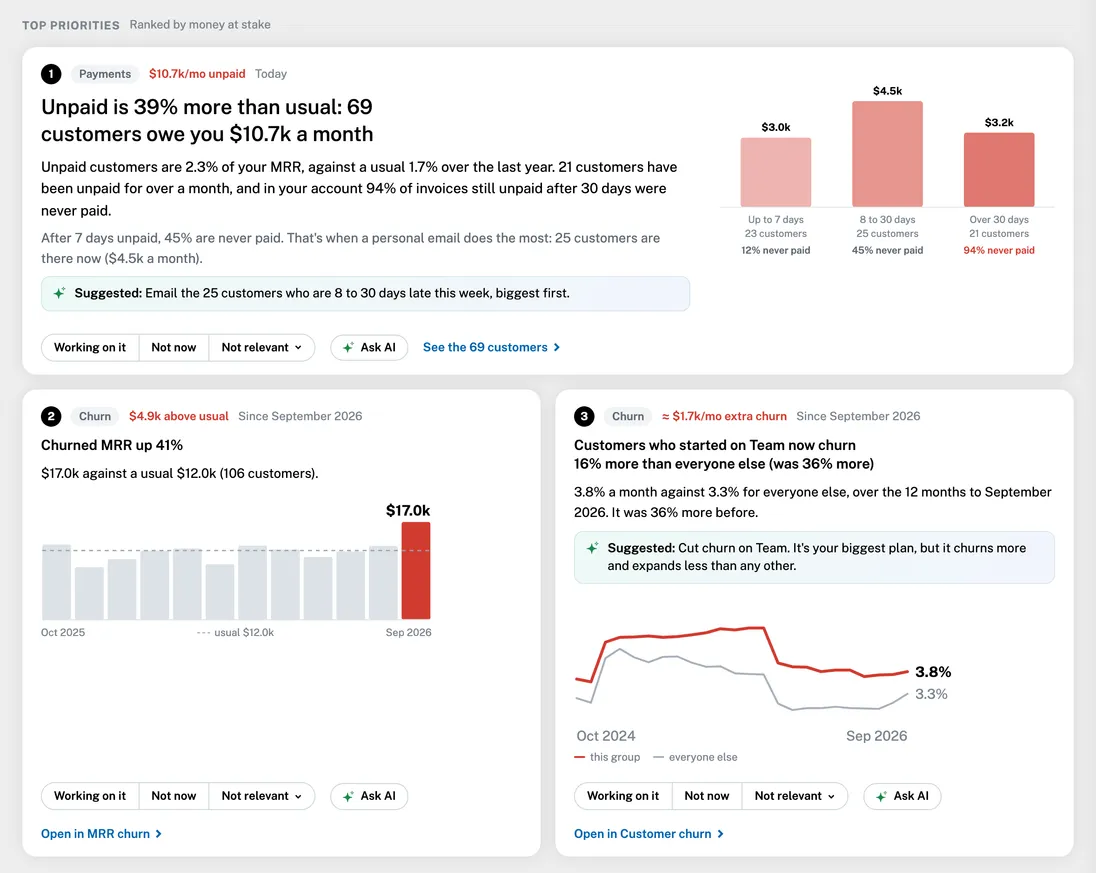Viewport: 1096px width, 873px height.
Task: Click the '45% never paid' text
Action: coord(888,250)
